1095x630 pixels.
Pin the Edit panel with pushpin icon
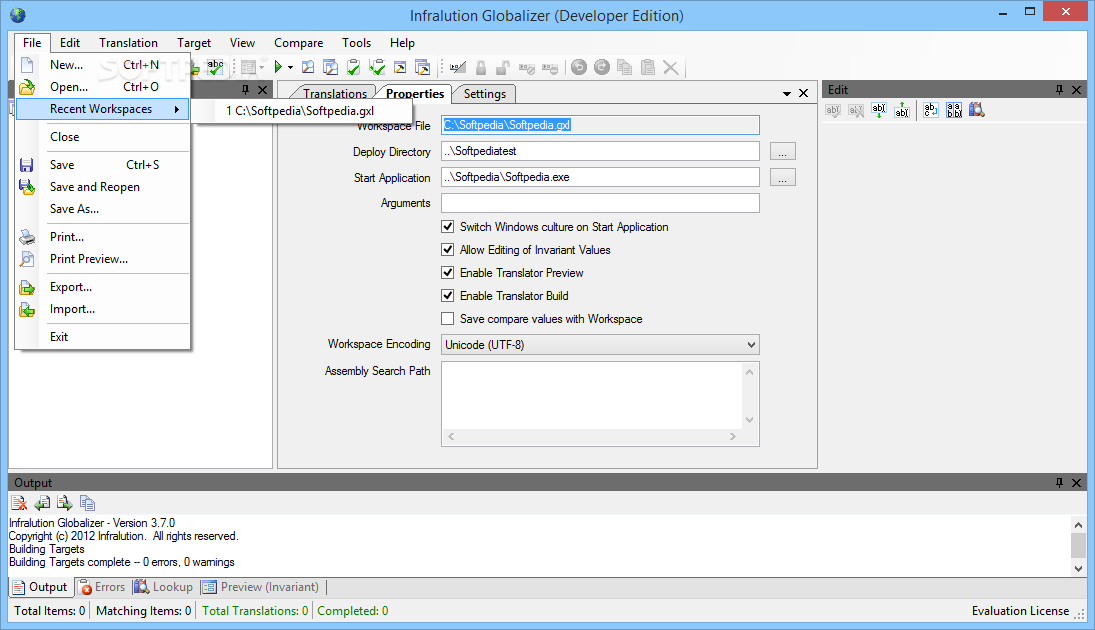point(1059,89)
